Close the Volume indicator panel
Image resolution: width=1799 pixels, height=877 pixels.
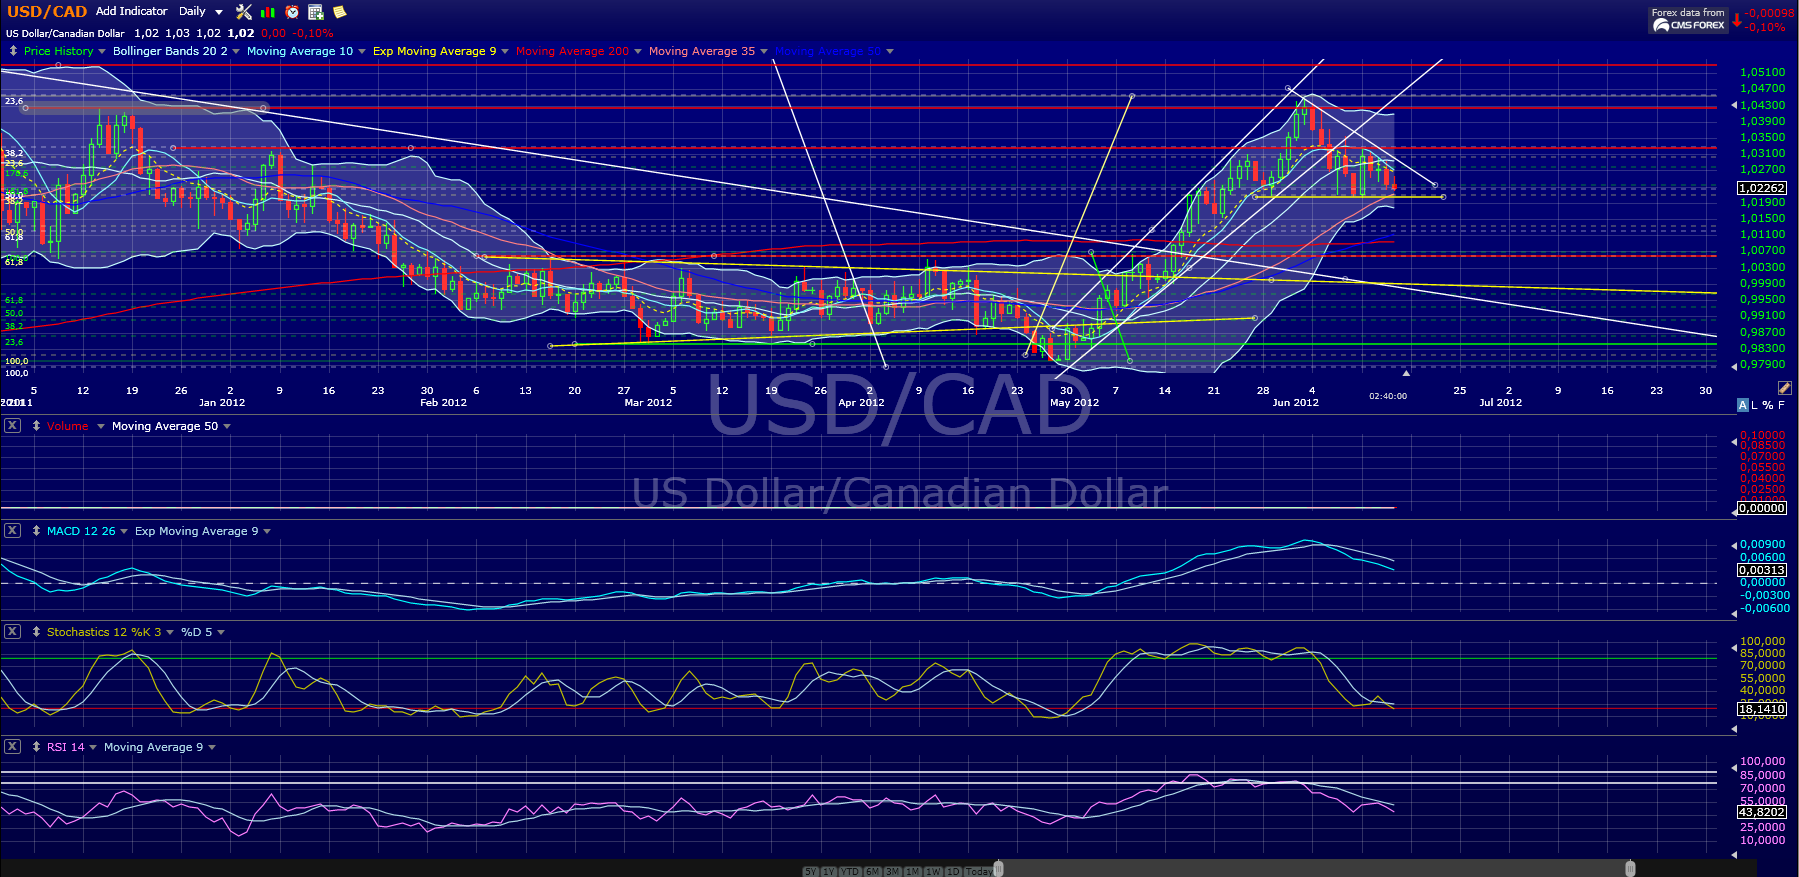pyautogui.click(x=12, y=426)
